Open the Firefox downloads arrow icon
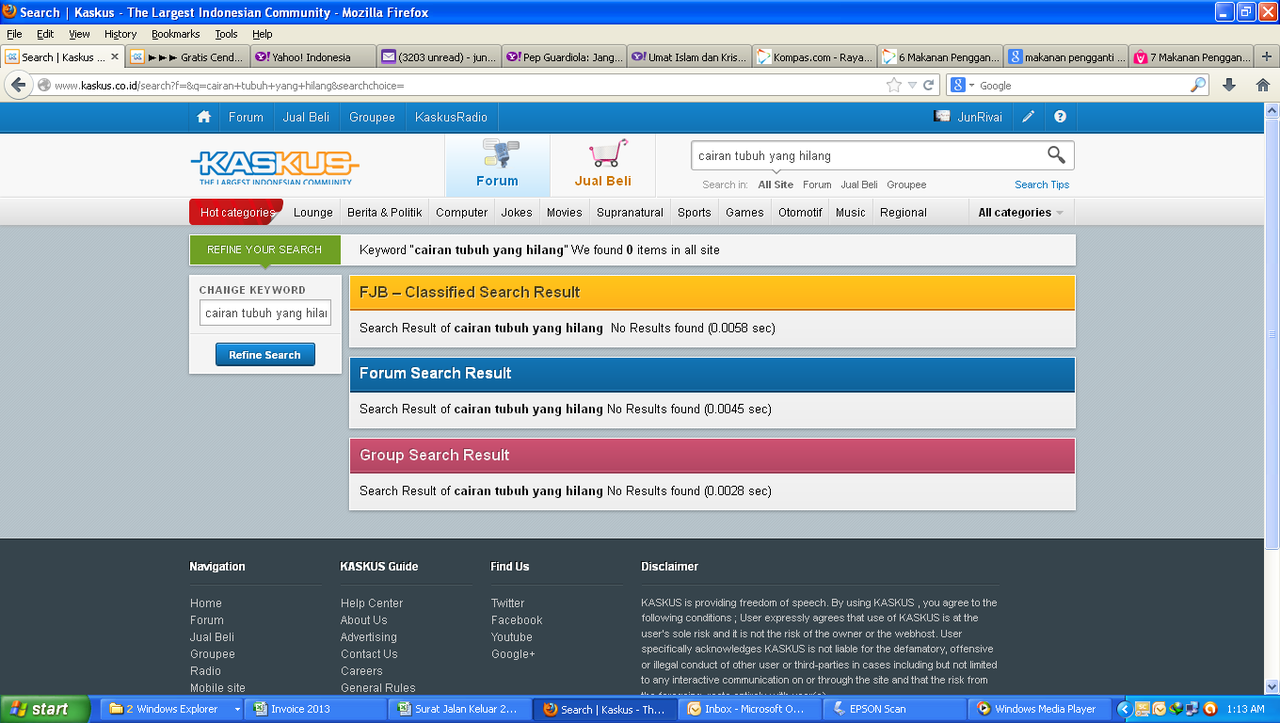Viewport: 1280px width, 723px height. tap(1229, 85)
